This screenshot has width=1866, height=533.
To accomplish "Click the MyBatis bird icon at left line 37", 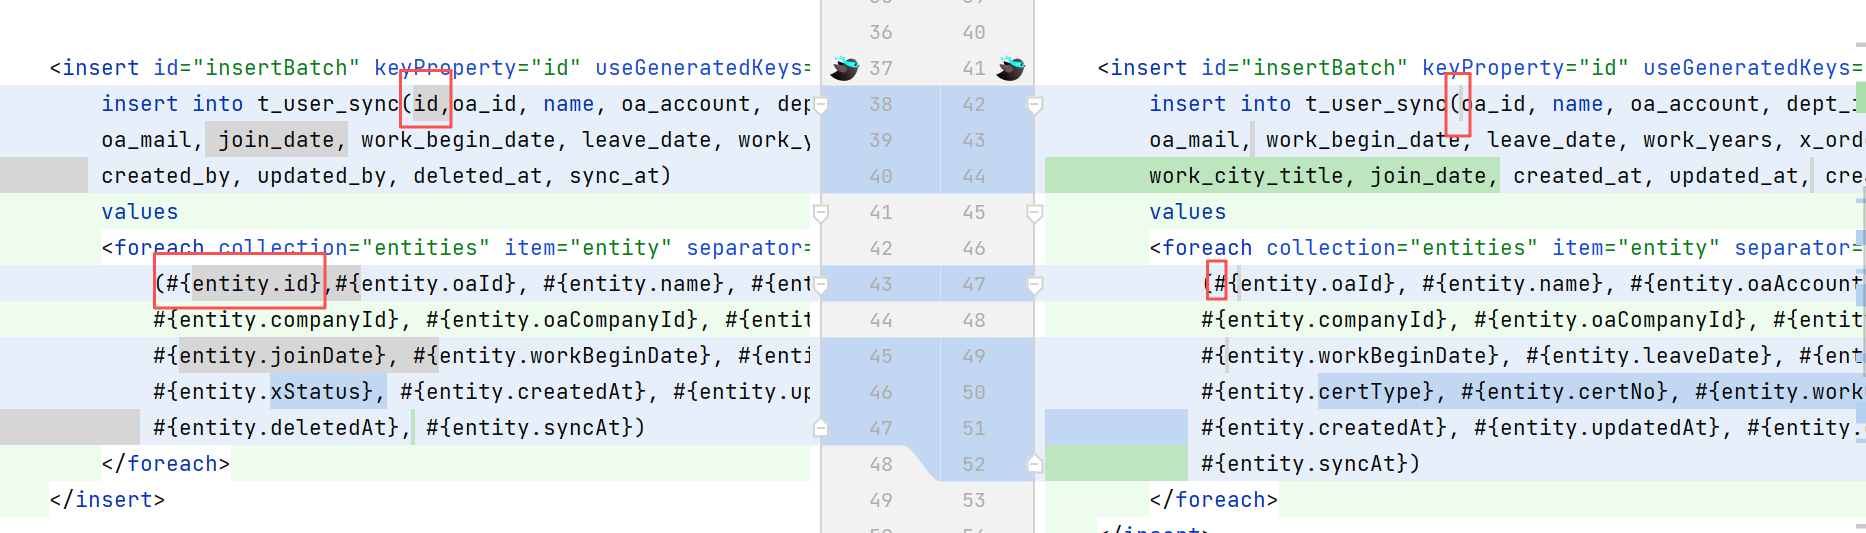I will tap(844, 68).
